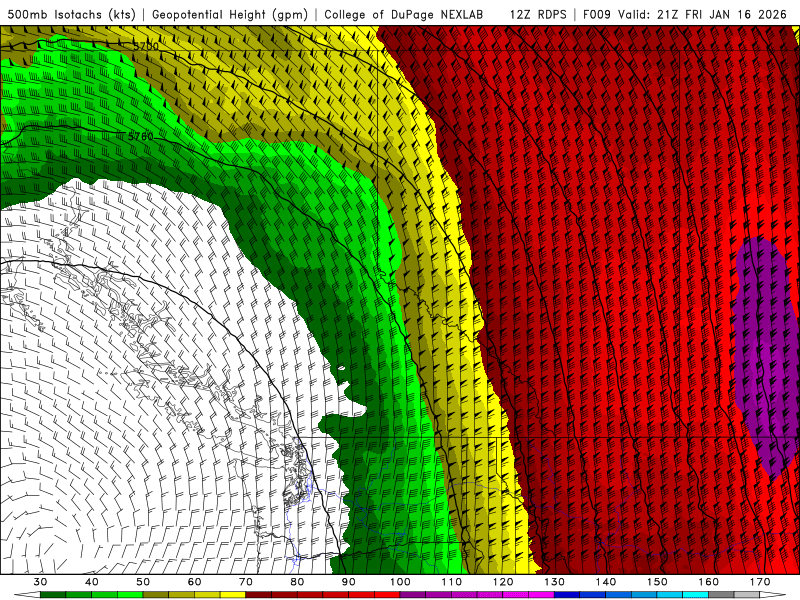The height and width of the screenshot is (600, 800).
Task: Click the '5700' height contour label
Action: click(x=146, y=46)
